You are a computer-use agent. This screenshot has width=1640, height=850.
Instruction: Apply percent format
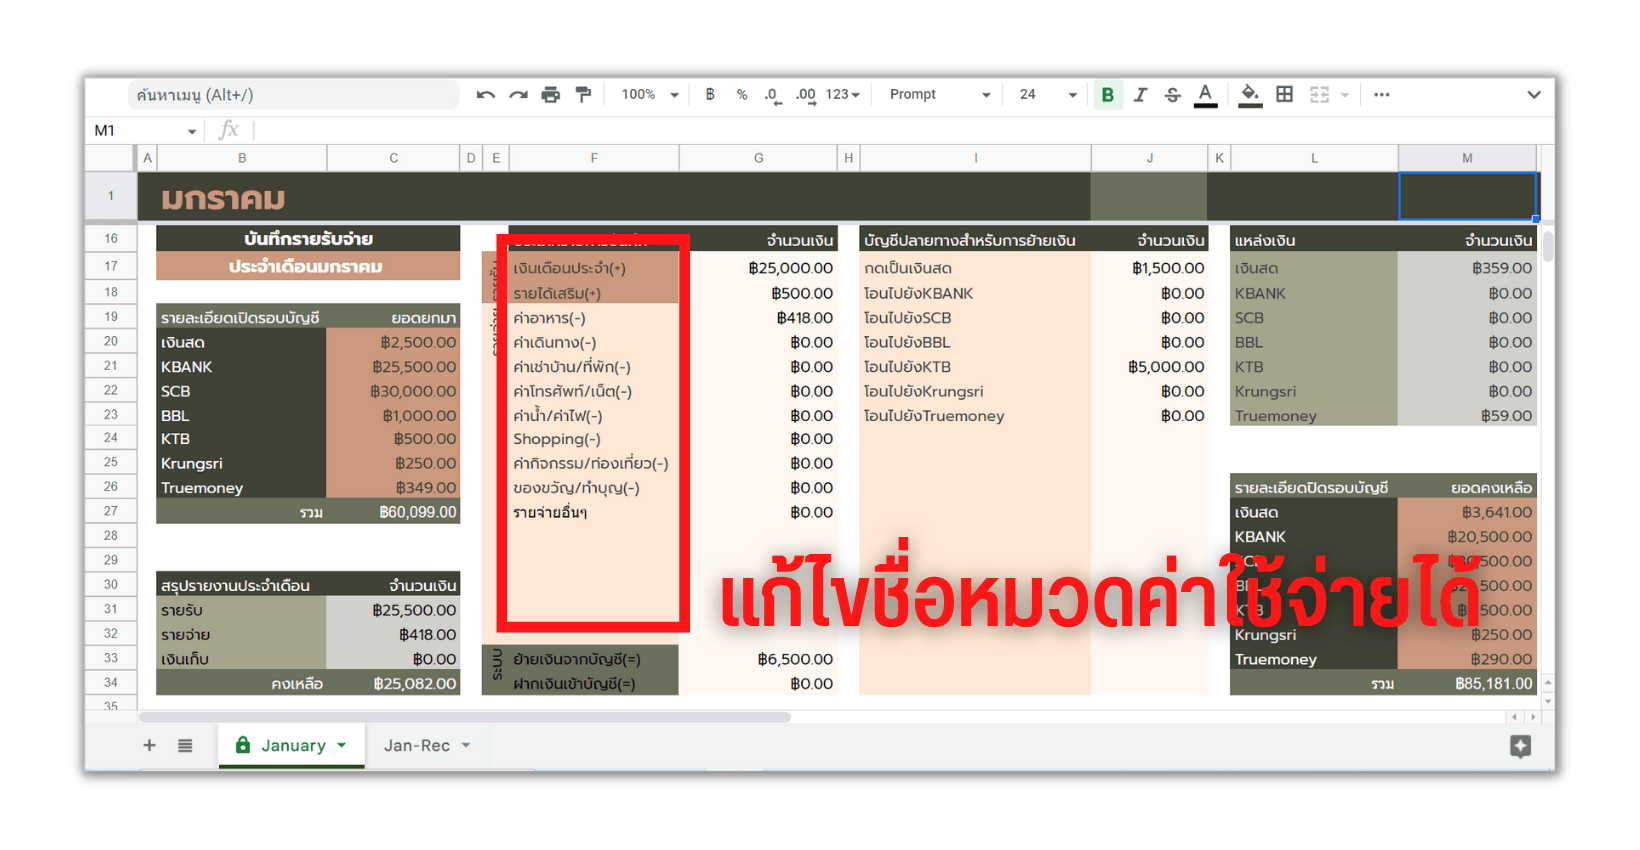click(742, 95)
